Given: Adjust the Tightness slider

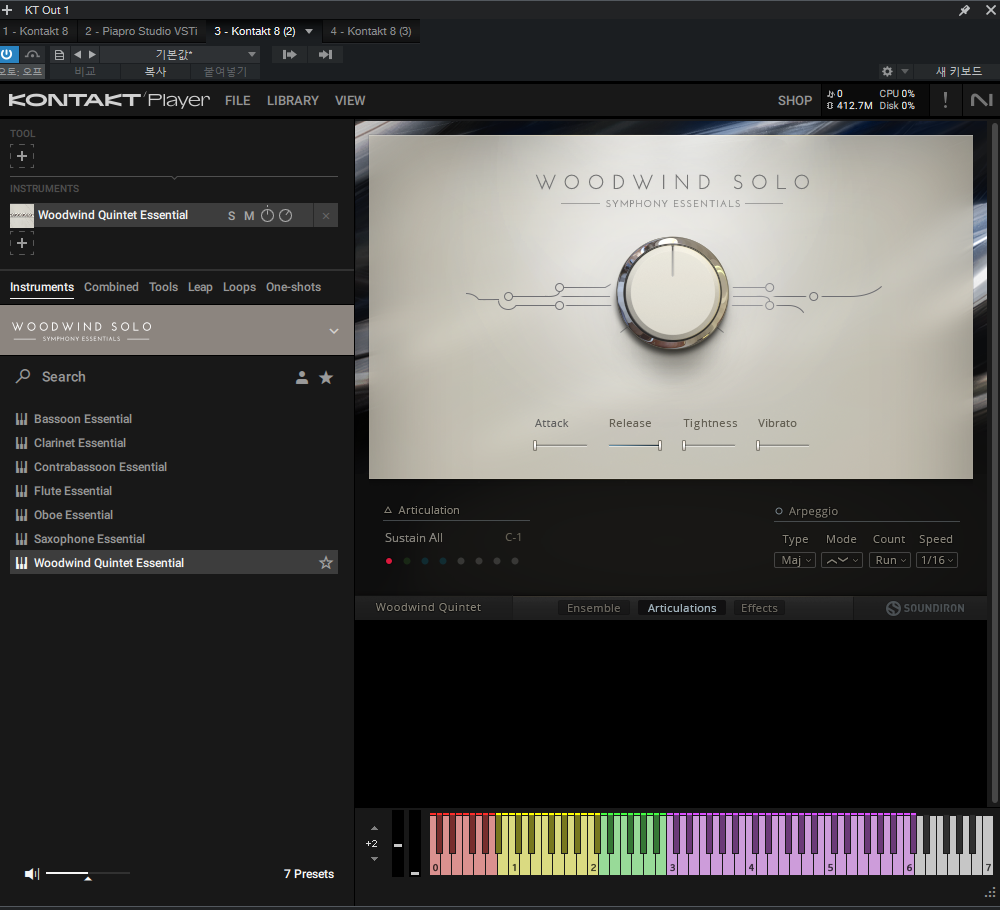Looking at the screenshot, I should pyautogui.click(x=709, y=445).
